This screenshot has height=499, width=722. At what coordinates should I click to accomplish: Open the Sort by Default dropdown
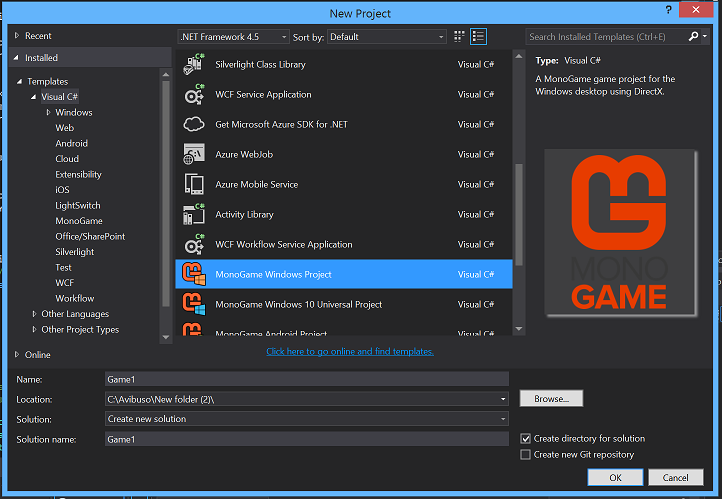coord(387,37)
